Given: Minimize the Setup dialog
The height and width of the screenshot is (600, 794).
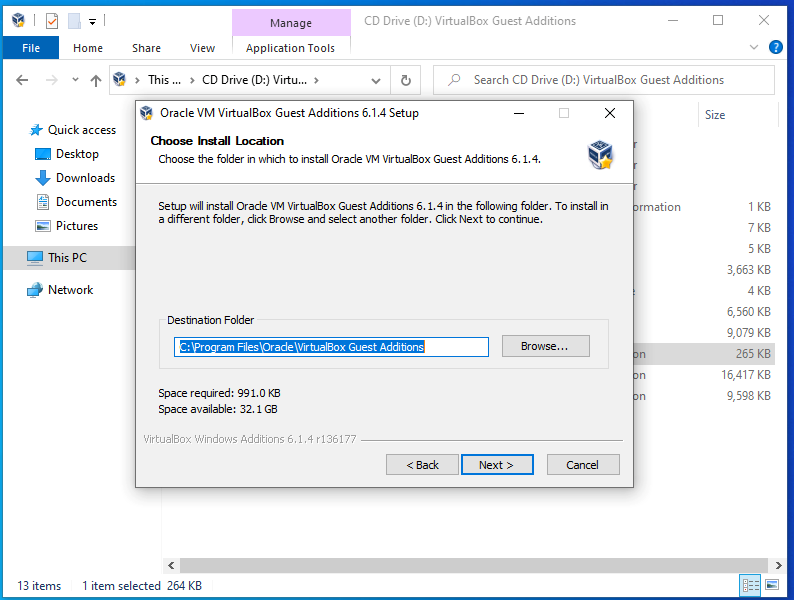Looking at the screenshot, I should click(519, 113).
